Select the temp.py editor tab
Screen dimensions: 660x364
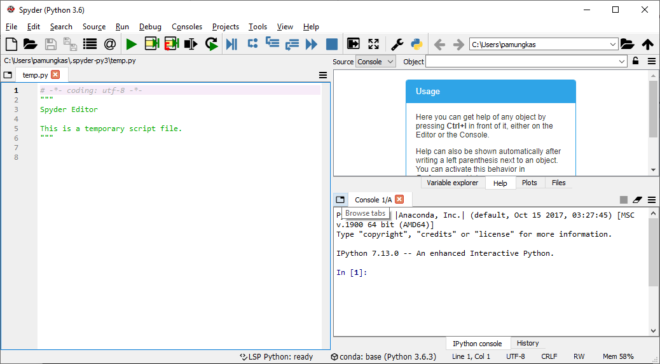[x=35, y=75]
